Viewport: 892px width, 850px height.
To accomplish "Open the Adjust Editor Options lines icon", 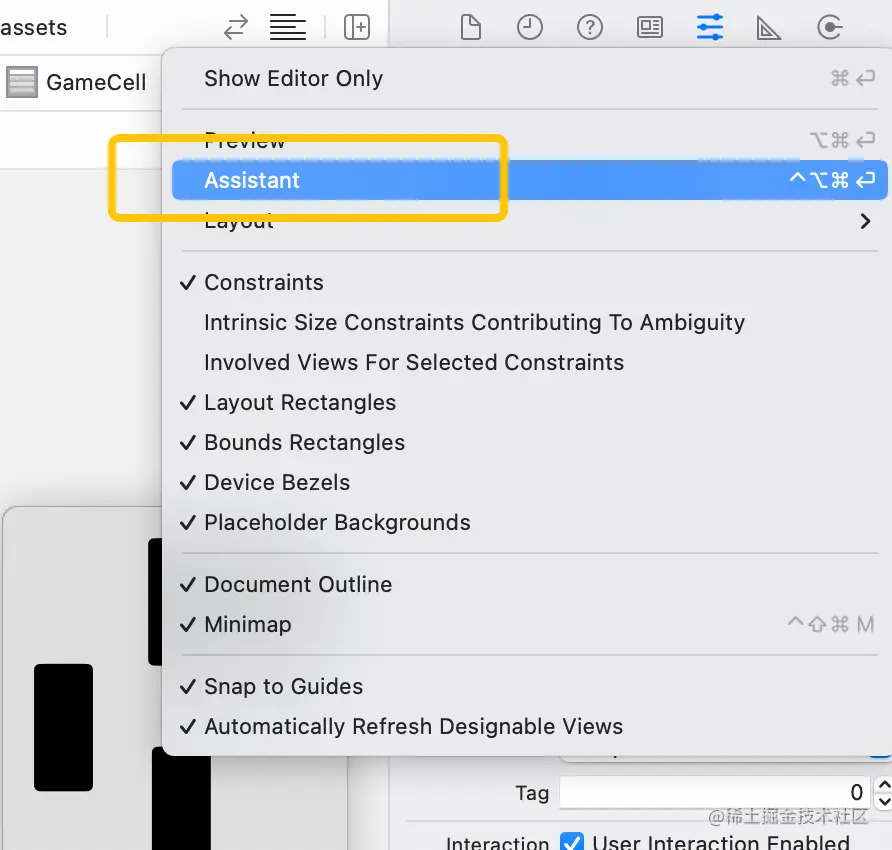I will click(287, 27).
